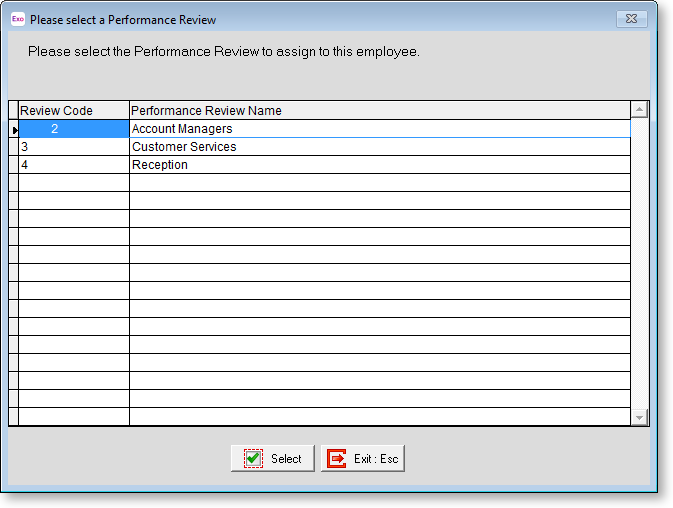This screenshot has height=508, width=673.
Task: Sort by the Review Code column header
Action: (74, 111)
